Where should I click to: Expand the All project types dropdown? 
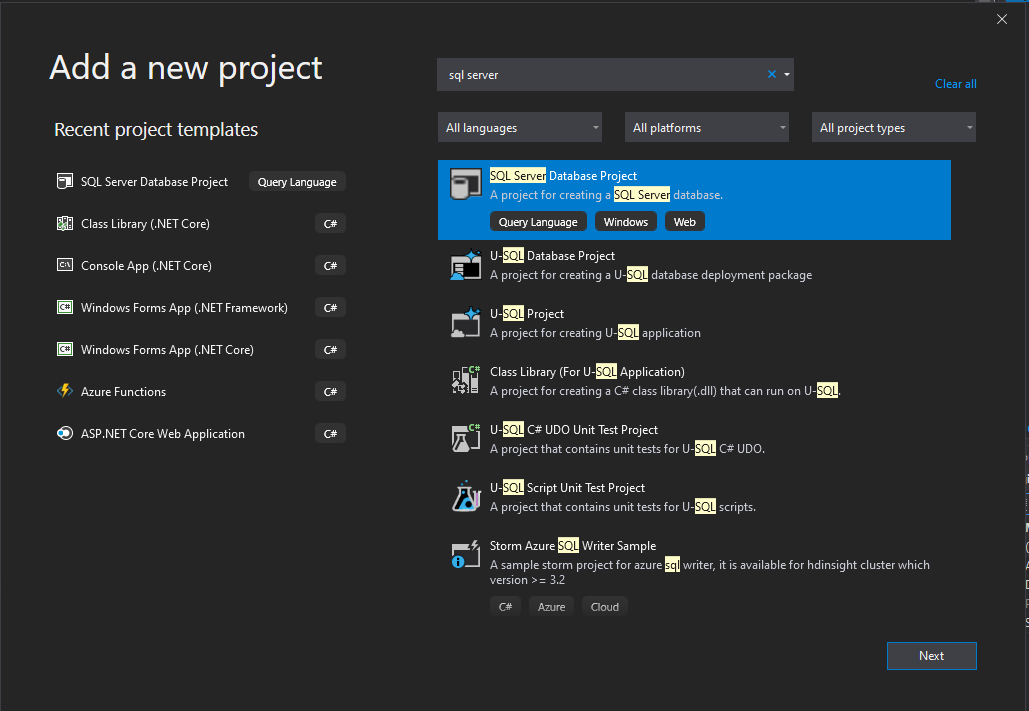coord(893,127)
